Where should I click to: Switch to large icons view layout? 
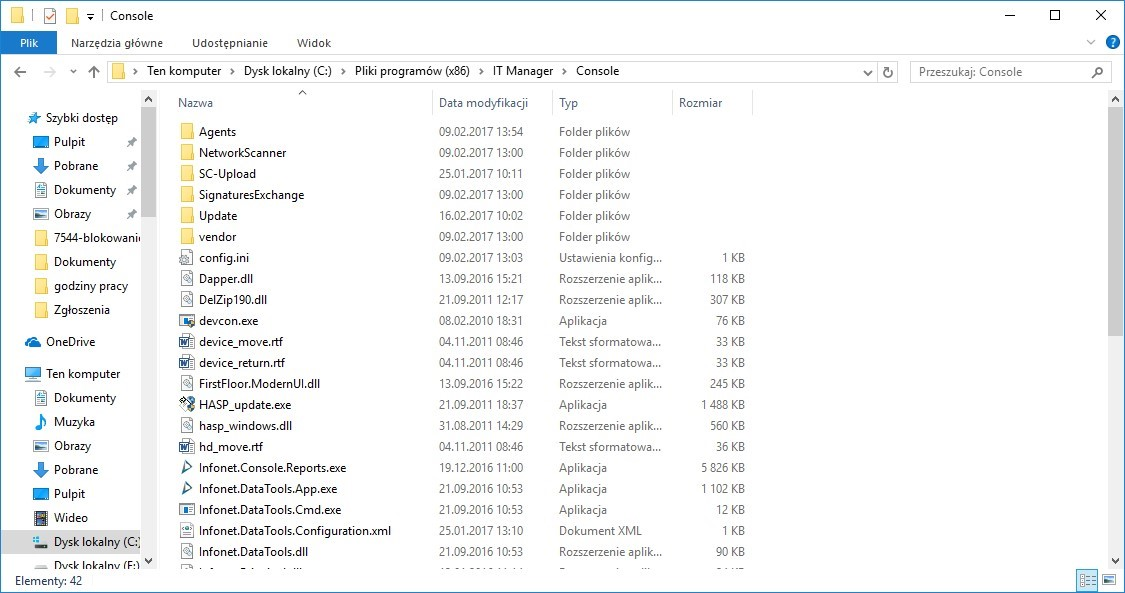1109,580
